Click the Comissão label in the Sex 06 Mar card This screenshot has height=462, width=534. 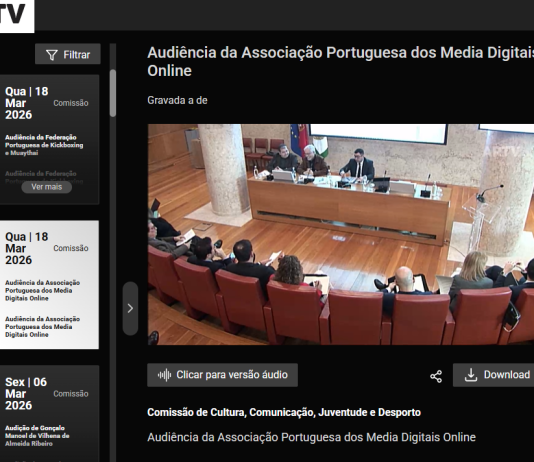pyautogui.click(x=71, y=394)
